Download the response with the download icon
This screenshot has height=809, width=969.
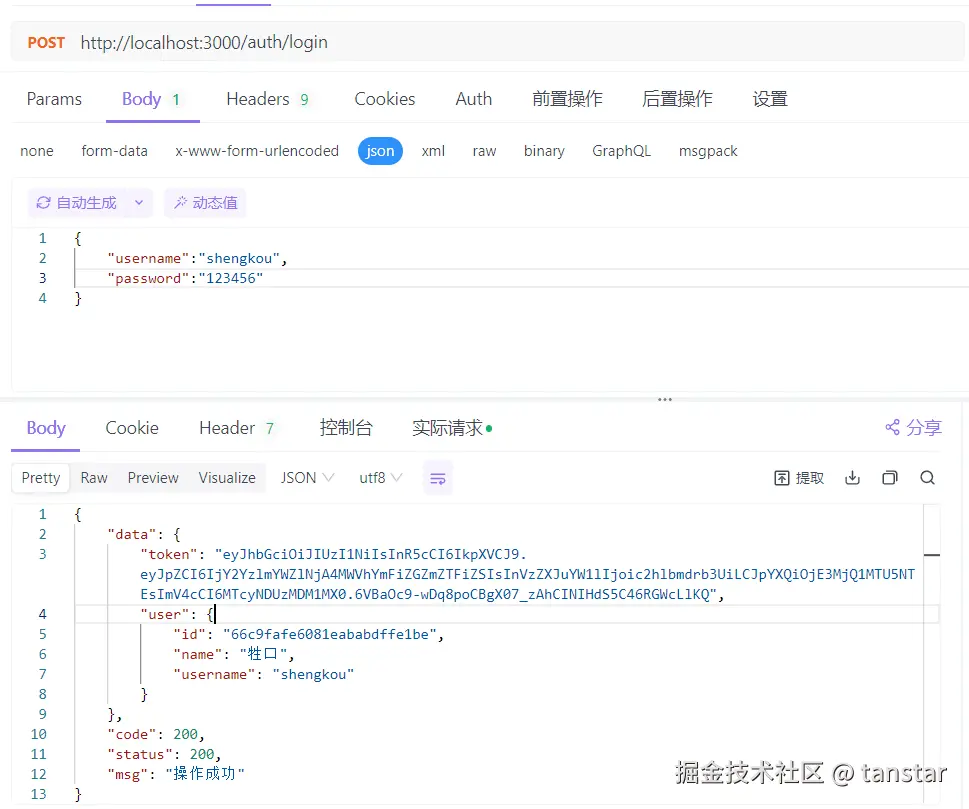coord(852,478)
